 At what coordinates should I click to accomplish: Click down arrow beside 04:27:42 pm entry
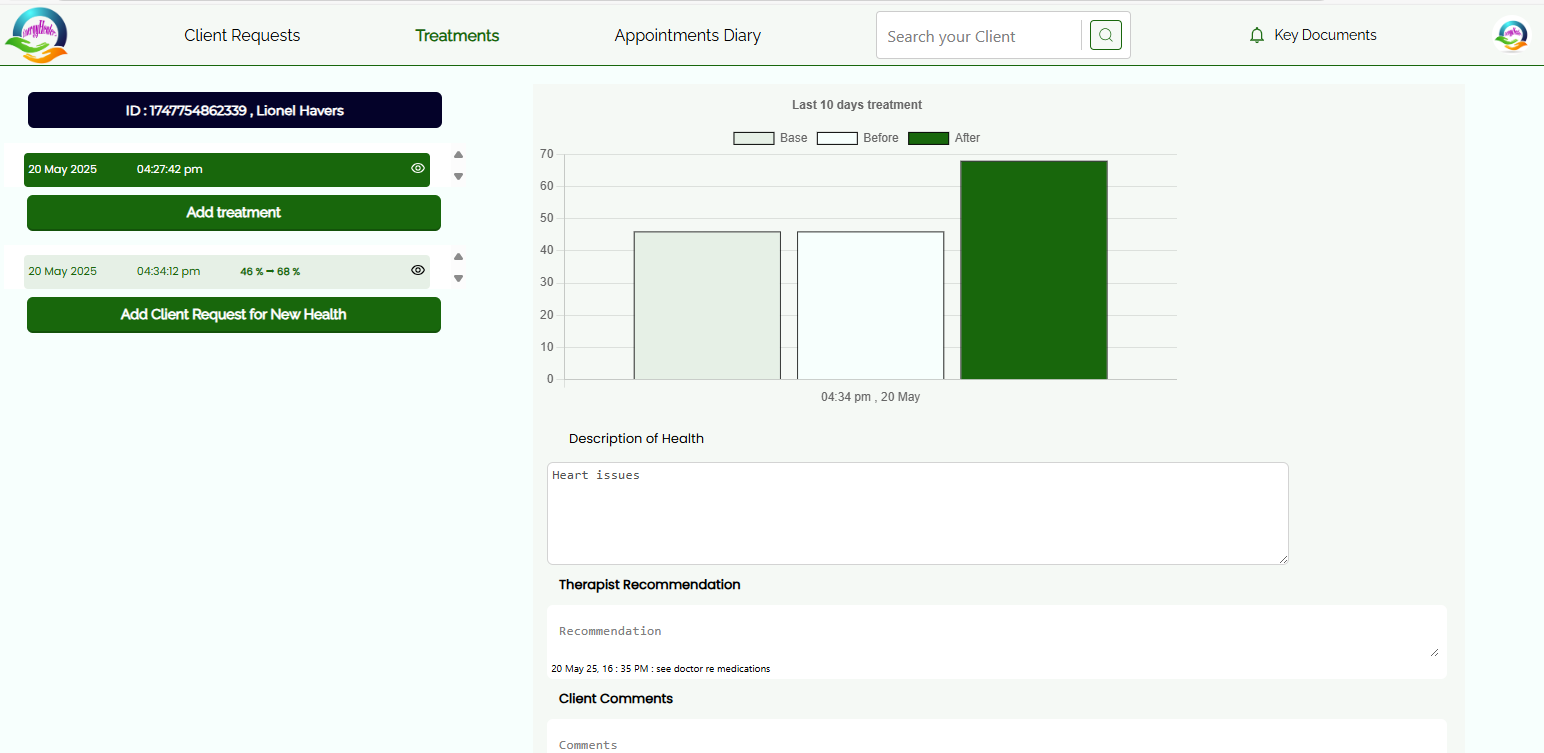click(458, 177)
